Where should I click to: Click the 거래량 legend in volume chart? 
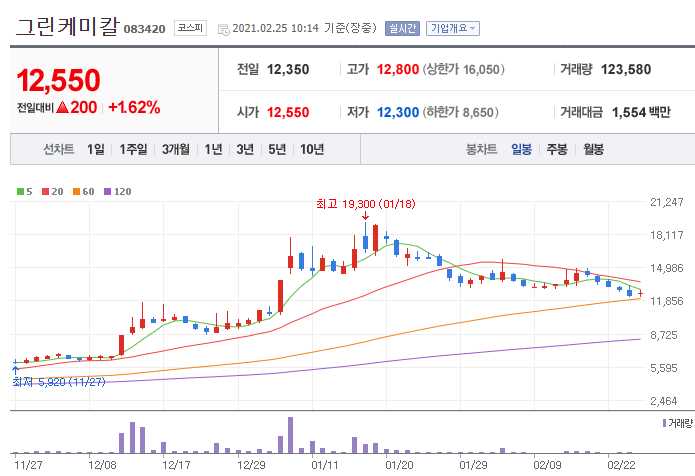(678, 423)
